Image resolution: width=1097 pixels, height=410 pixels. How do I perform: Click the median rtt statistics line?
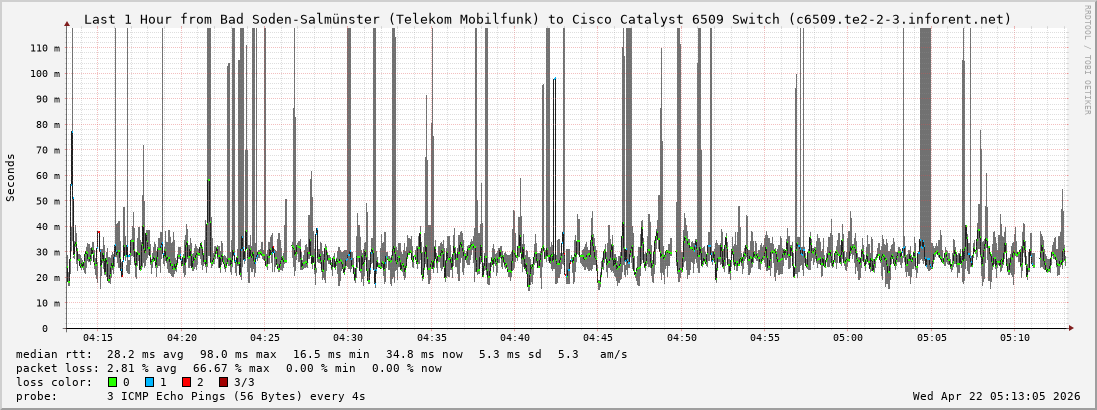[320, 354]
